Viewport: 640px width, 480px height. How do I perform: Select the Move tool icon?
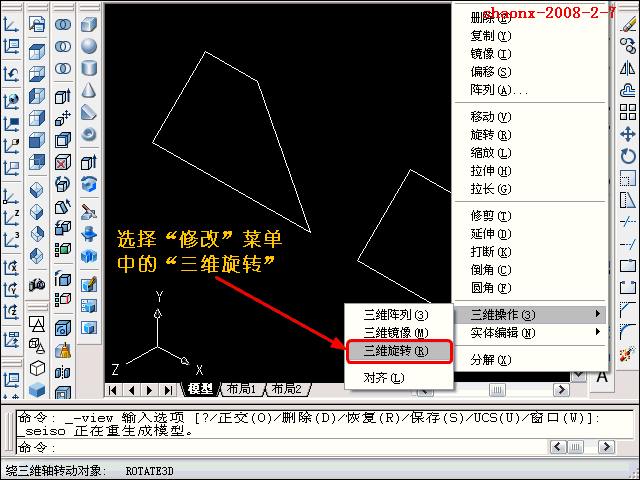click(x=628, y=134)
